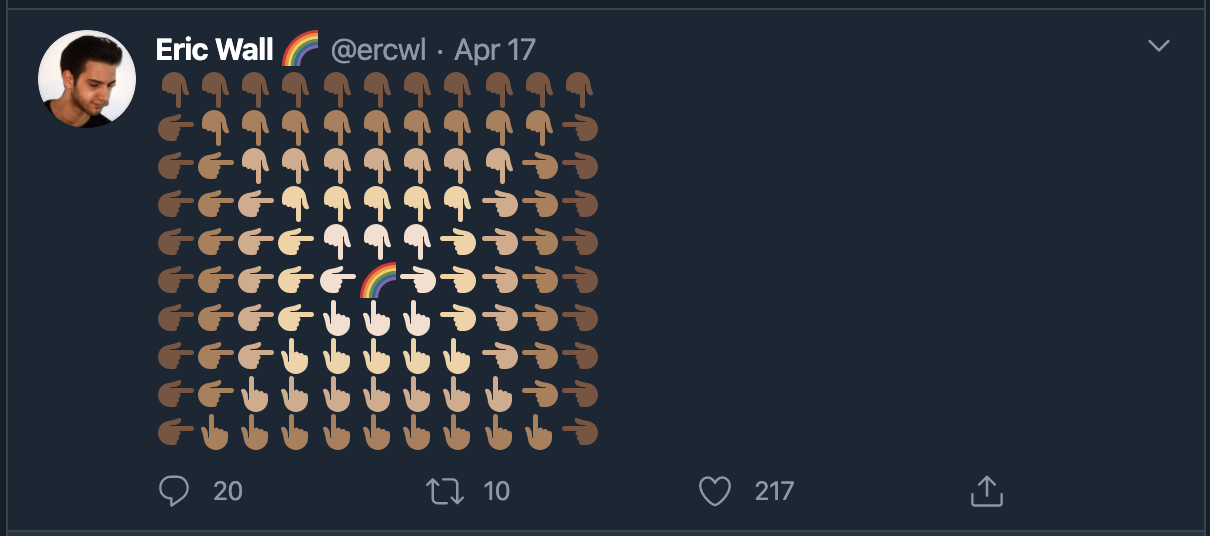Click the retweet count 10
Image resolution: width=1210 pixels, height=536 pixels.
[497, 491]
